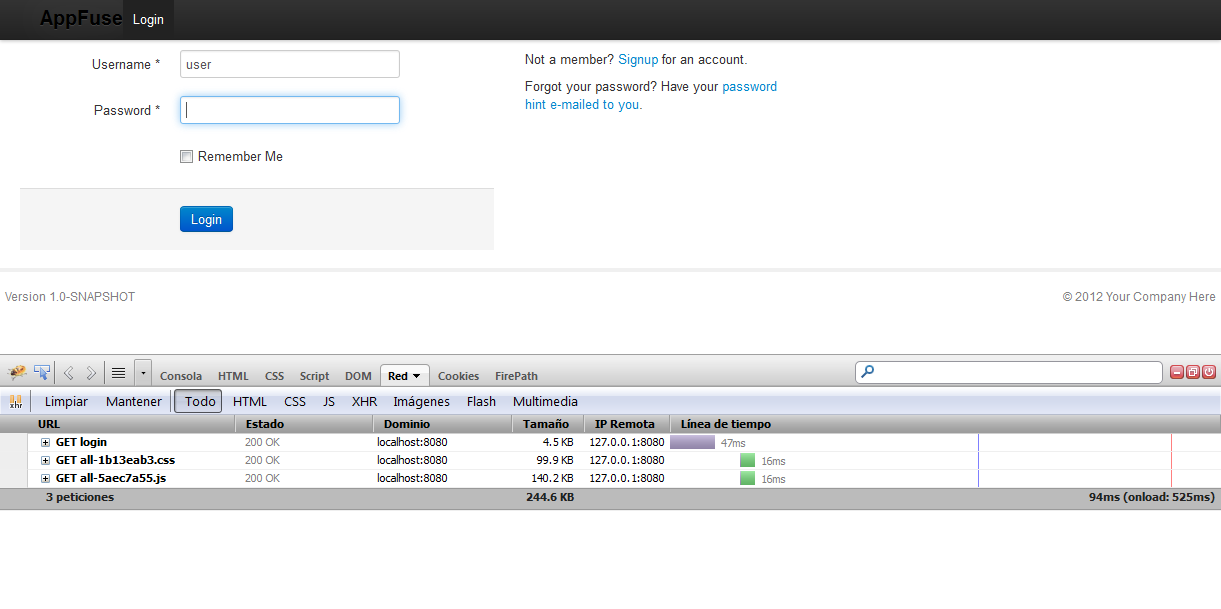Open the small dropdown arrow beside panel list
This screenshot has height=609, width=1221.
[x=143, y=372]
